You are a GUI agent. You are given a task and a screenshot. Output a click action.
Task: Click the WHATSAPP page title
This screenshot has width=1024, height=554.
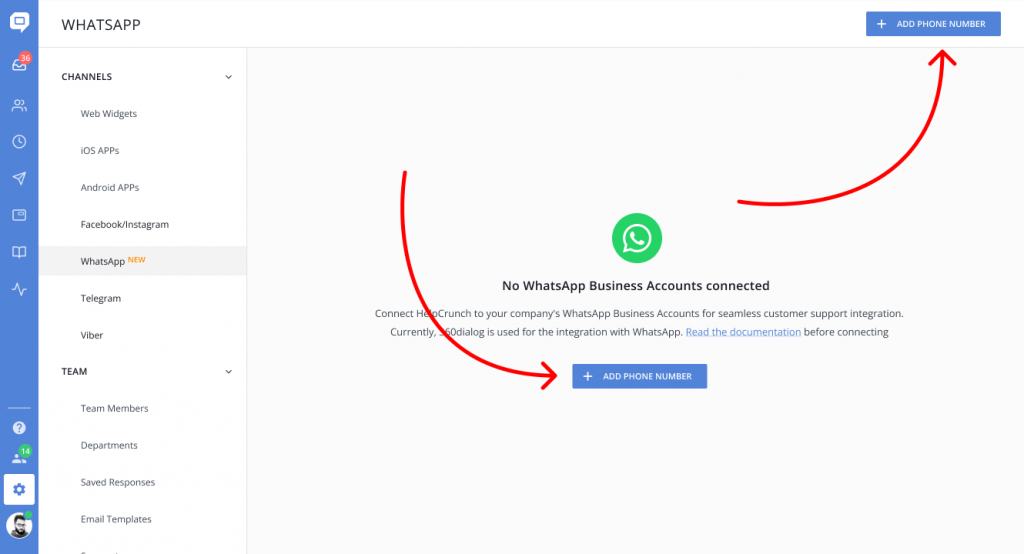pyautogui.click(x=101, y=25)
